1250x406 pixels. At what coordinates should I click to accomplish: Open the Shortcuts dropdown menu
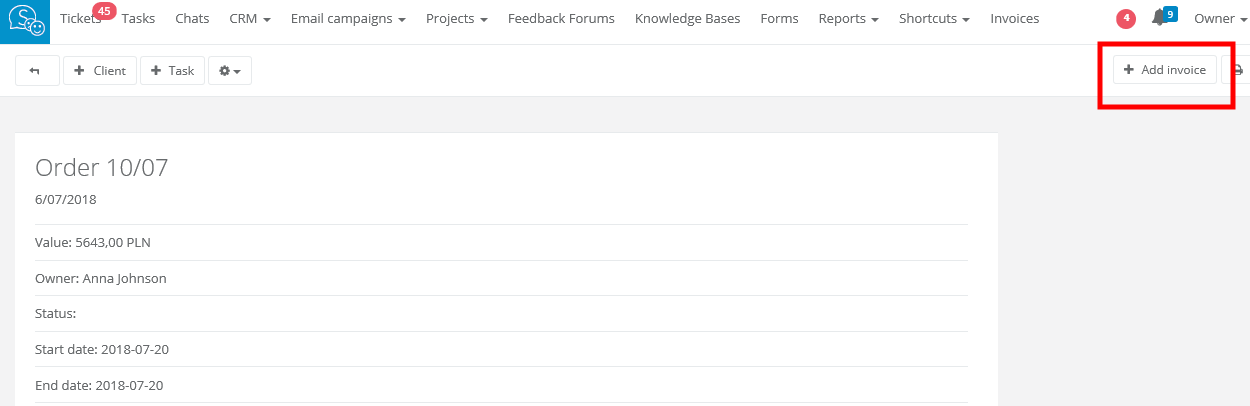pyautogui.click(x=934, y=19)
